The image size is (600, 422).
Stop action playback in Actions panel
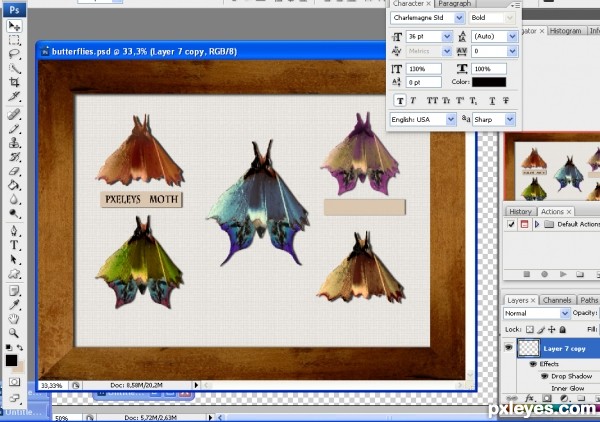pos(527,274)
